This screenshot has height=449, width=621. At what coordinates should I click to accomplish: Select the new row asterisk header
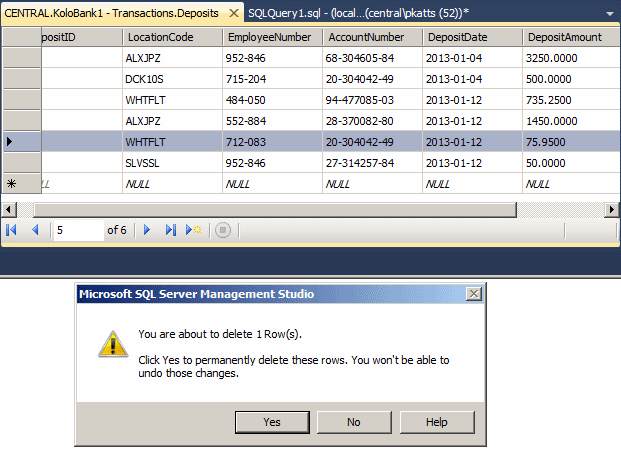pyautogui.click(x=22, y=184)
